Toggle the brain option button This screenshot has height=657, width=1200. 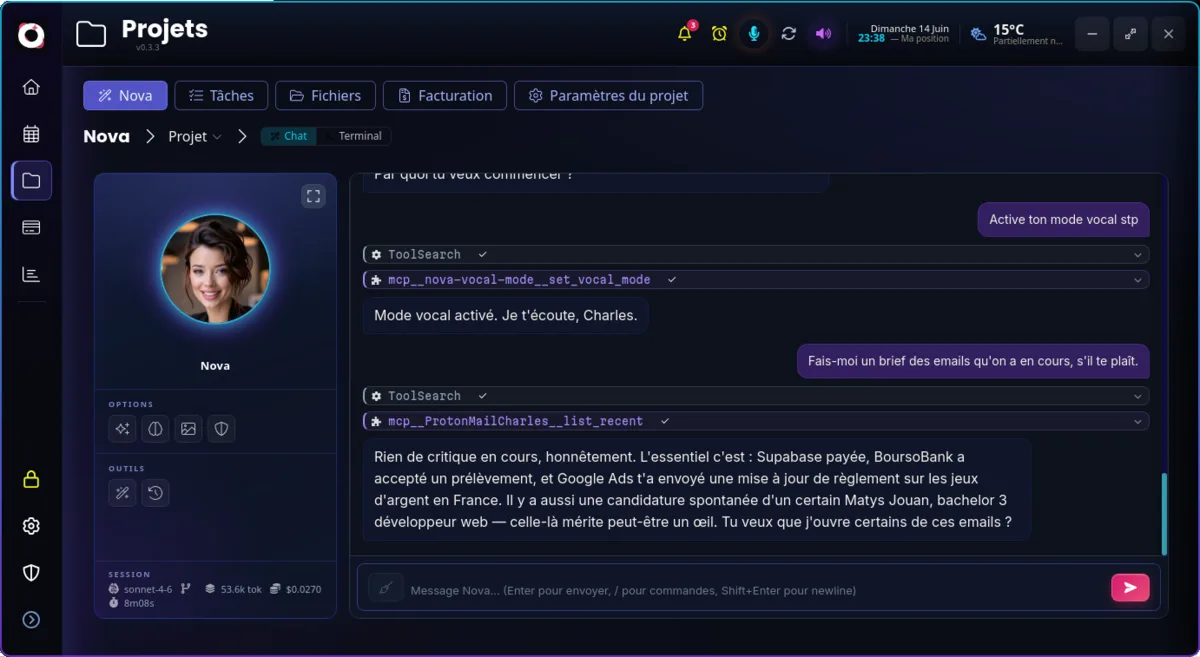click(x=155, y=429)
